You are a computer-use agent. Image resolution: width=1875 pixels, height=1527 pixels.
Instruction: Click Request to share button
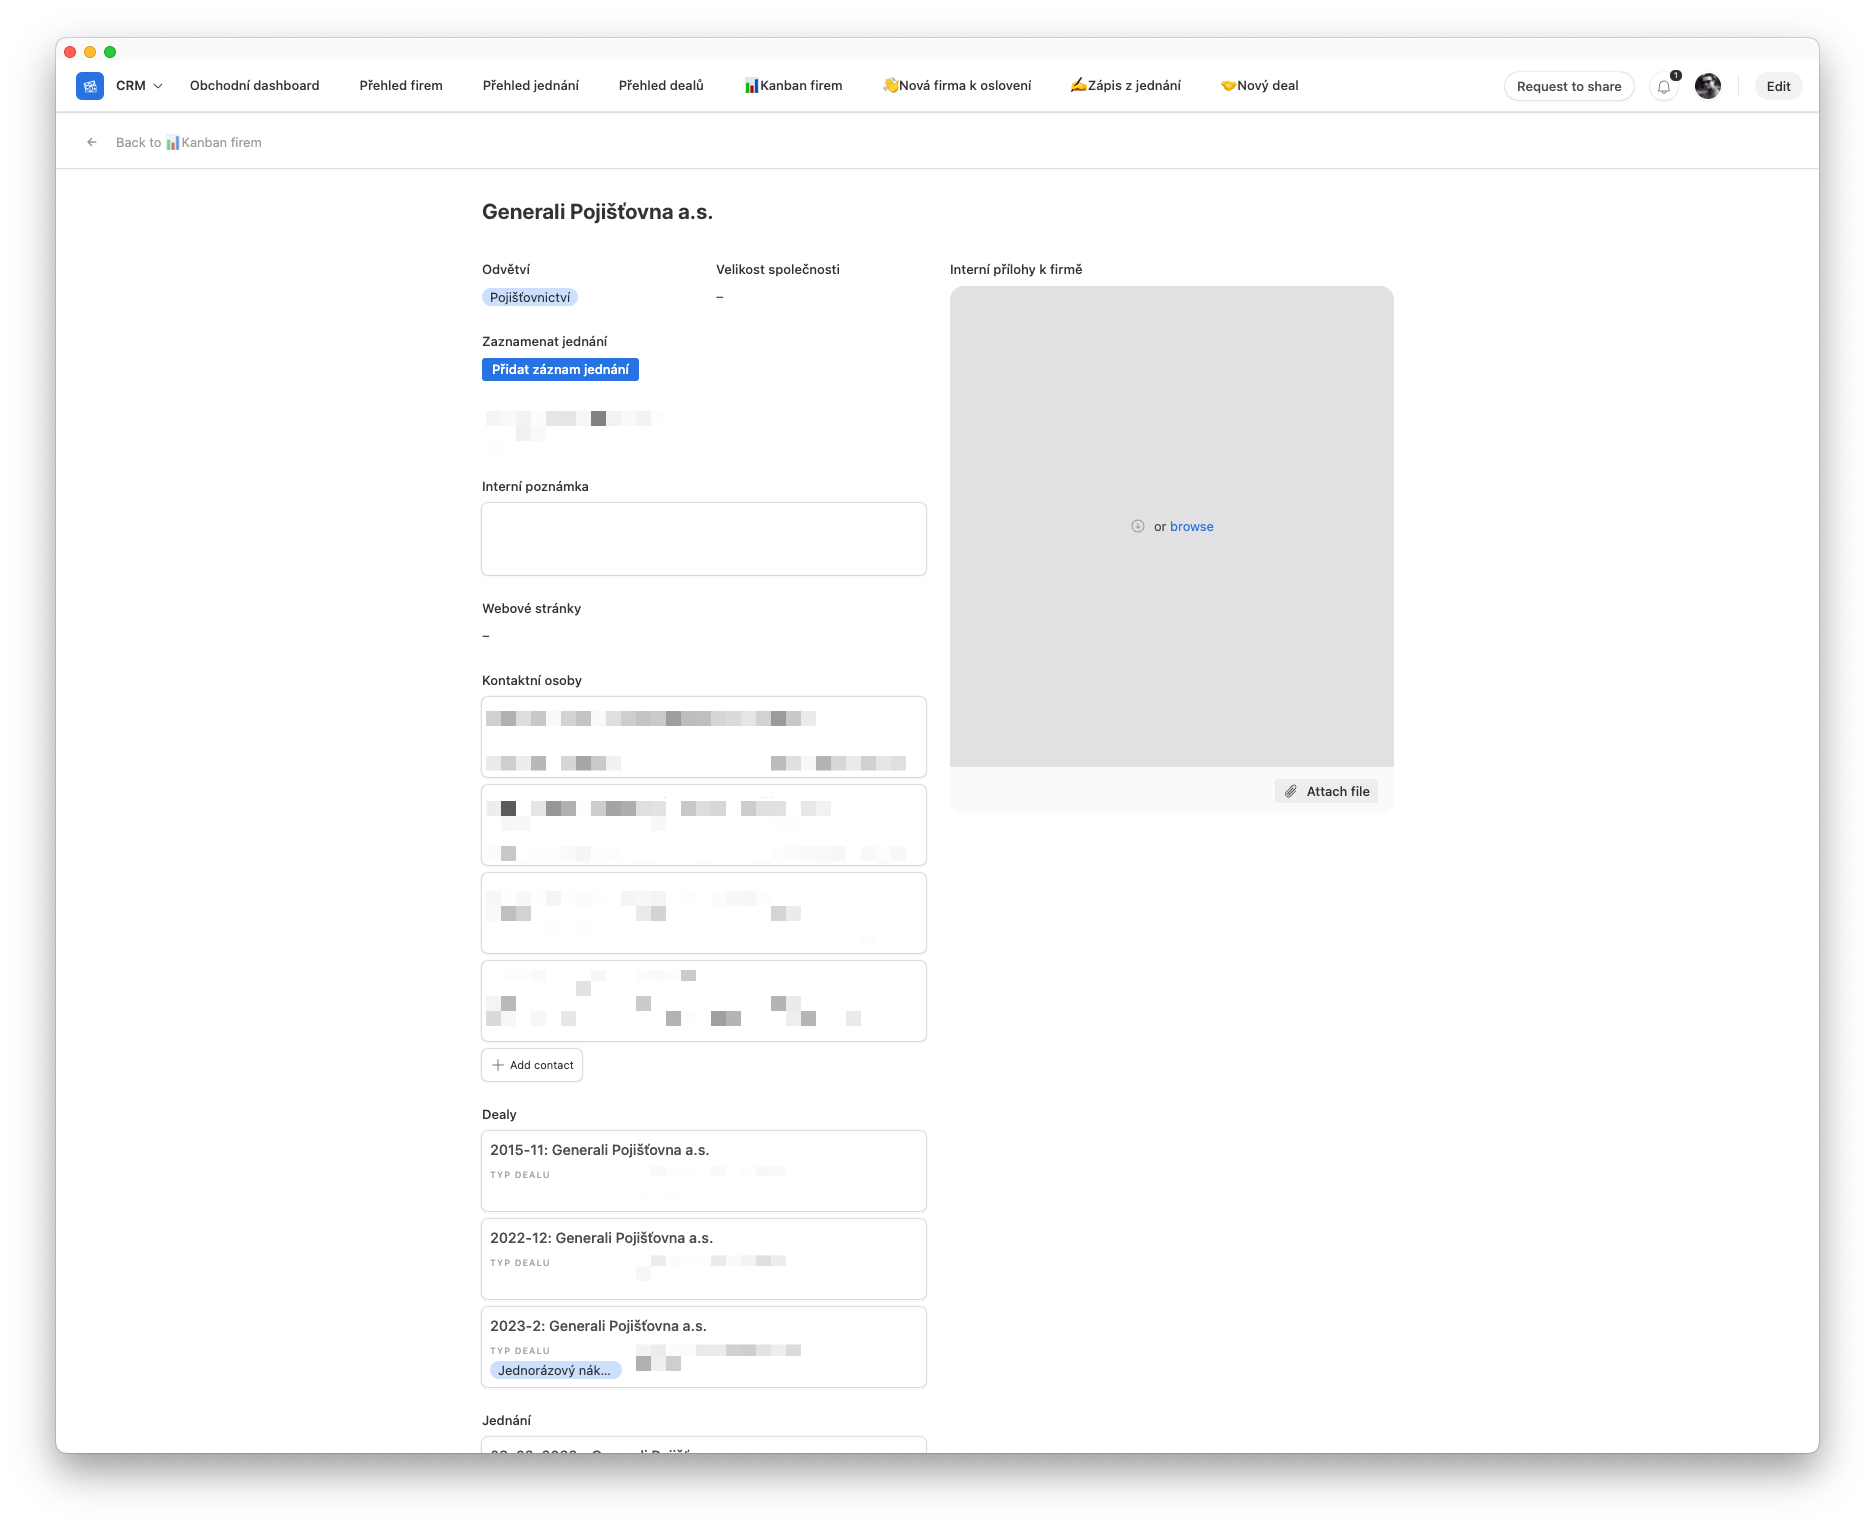click(x=1569, y=87)
